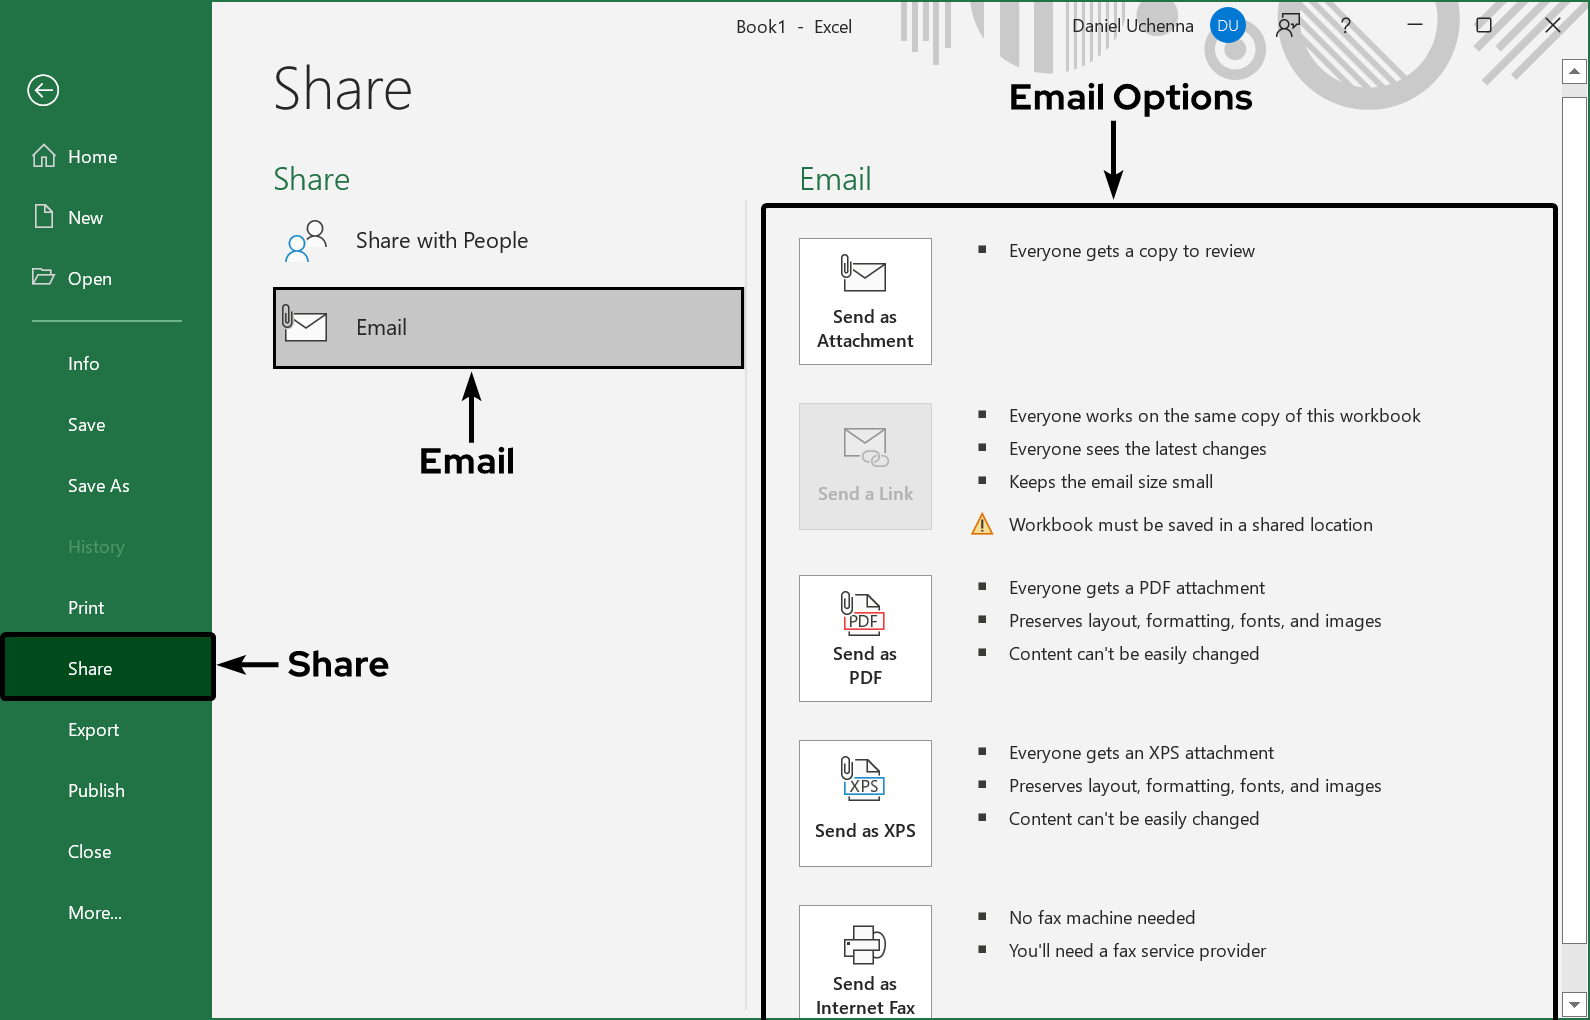Click 'Everyone gets a PDF attachment' text
1590x1020 pixels.
(x=1136, y=588)
